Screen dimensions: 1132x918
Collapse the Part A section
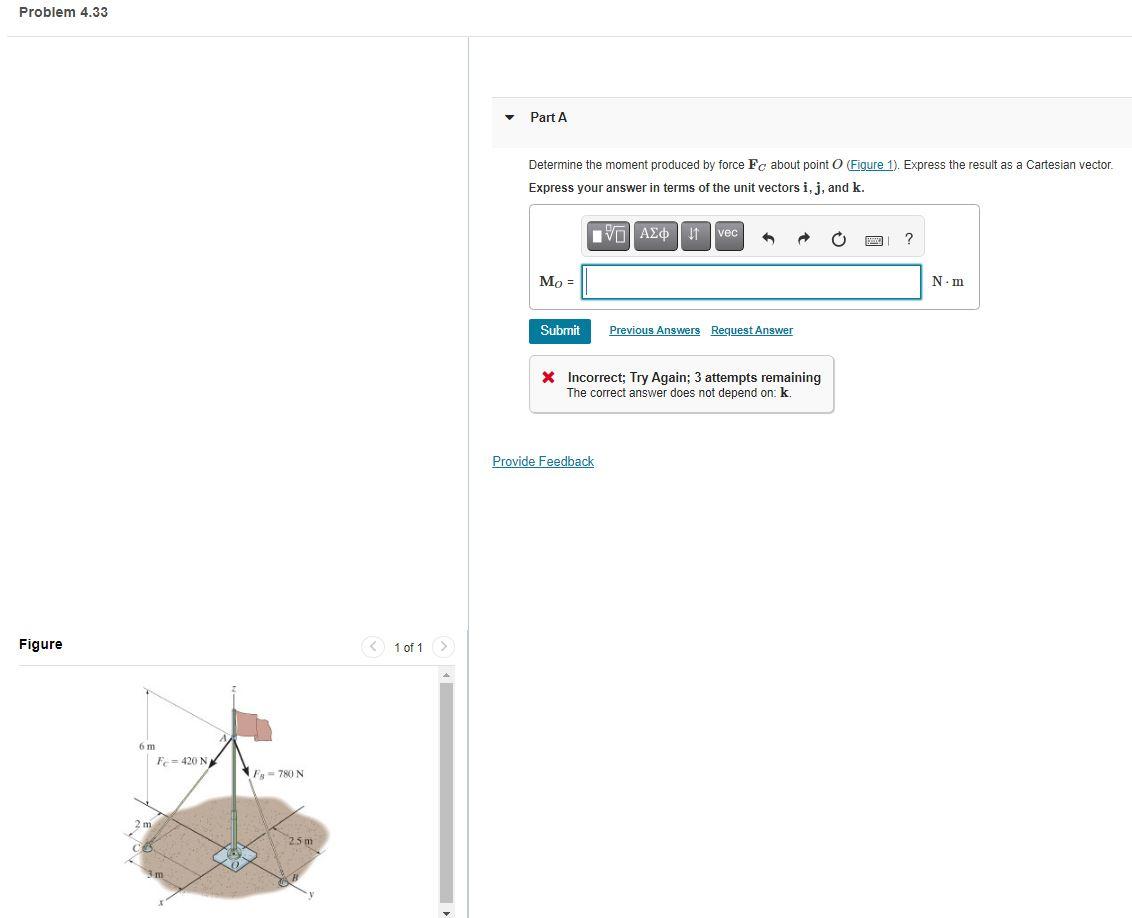(x=510, y=117)
